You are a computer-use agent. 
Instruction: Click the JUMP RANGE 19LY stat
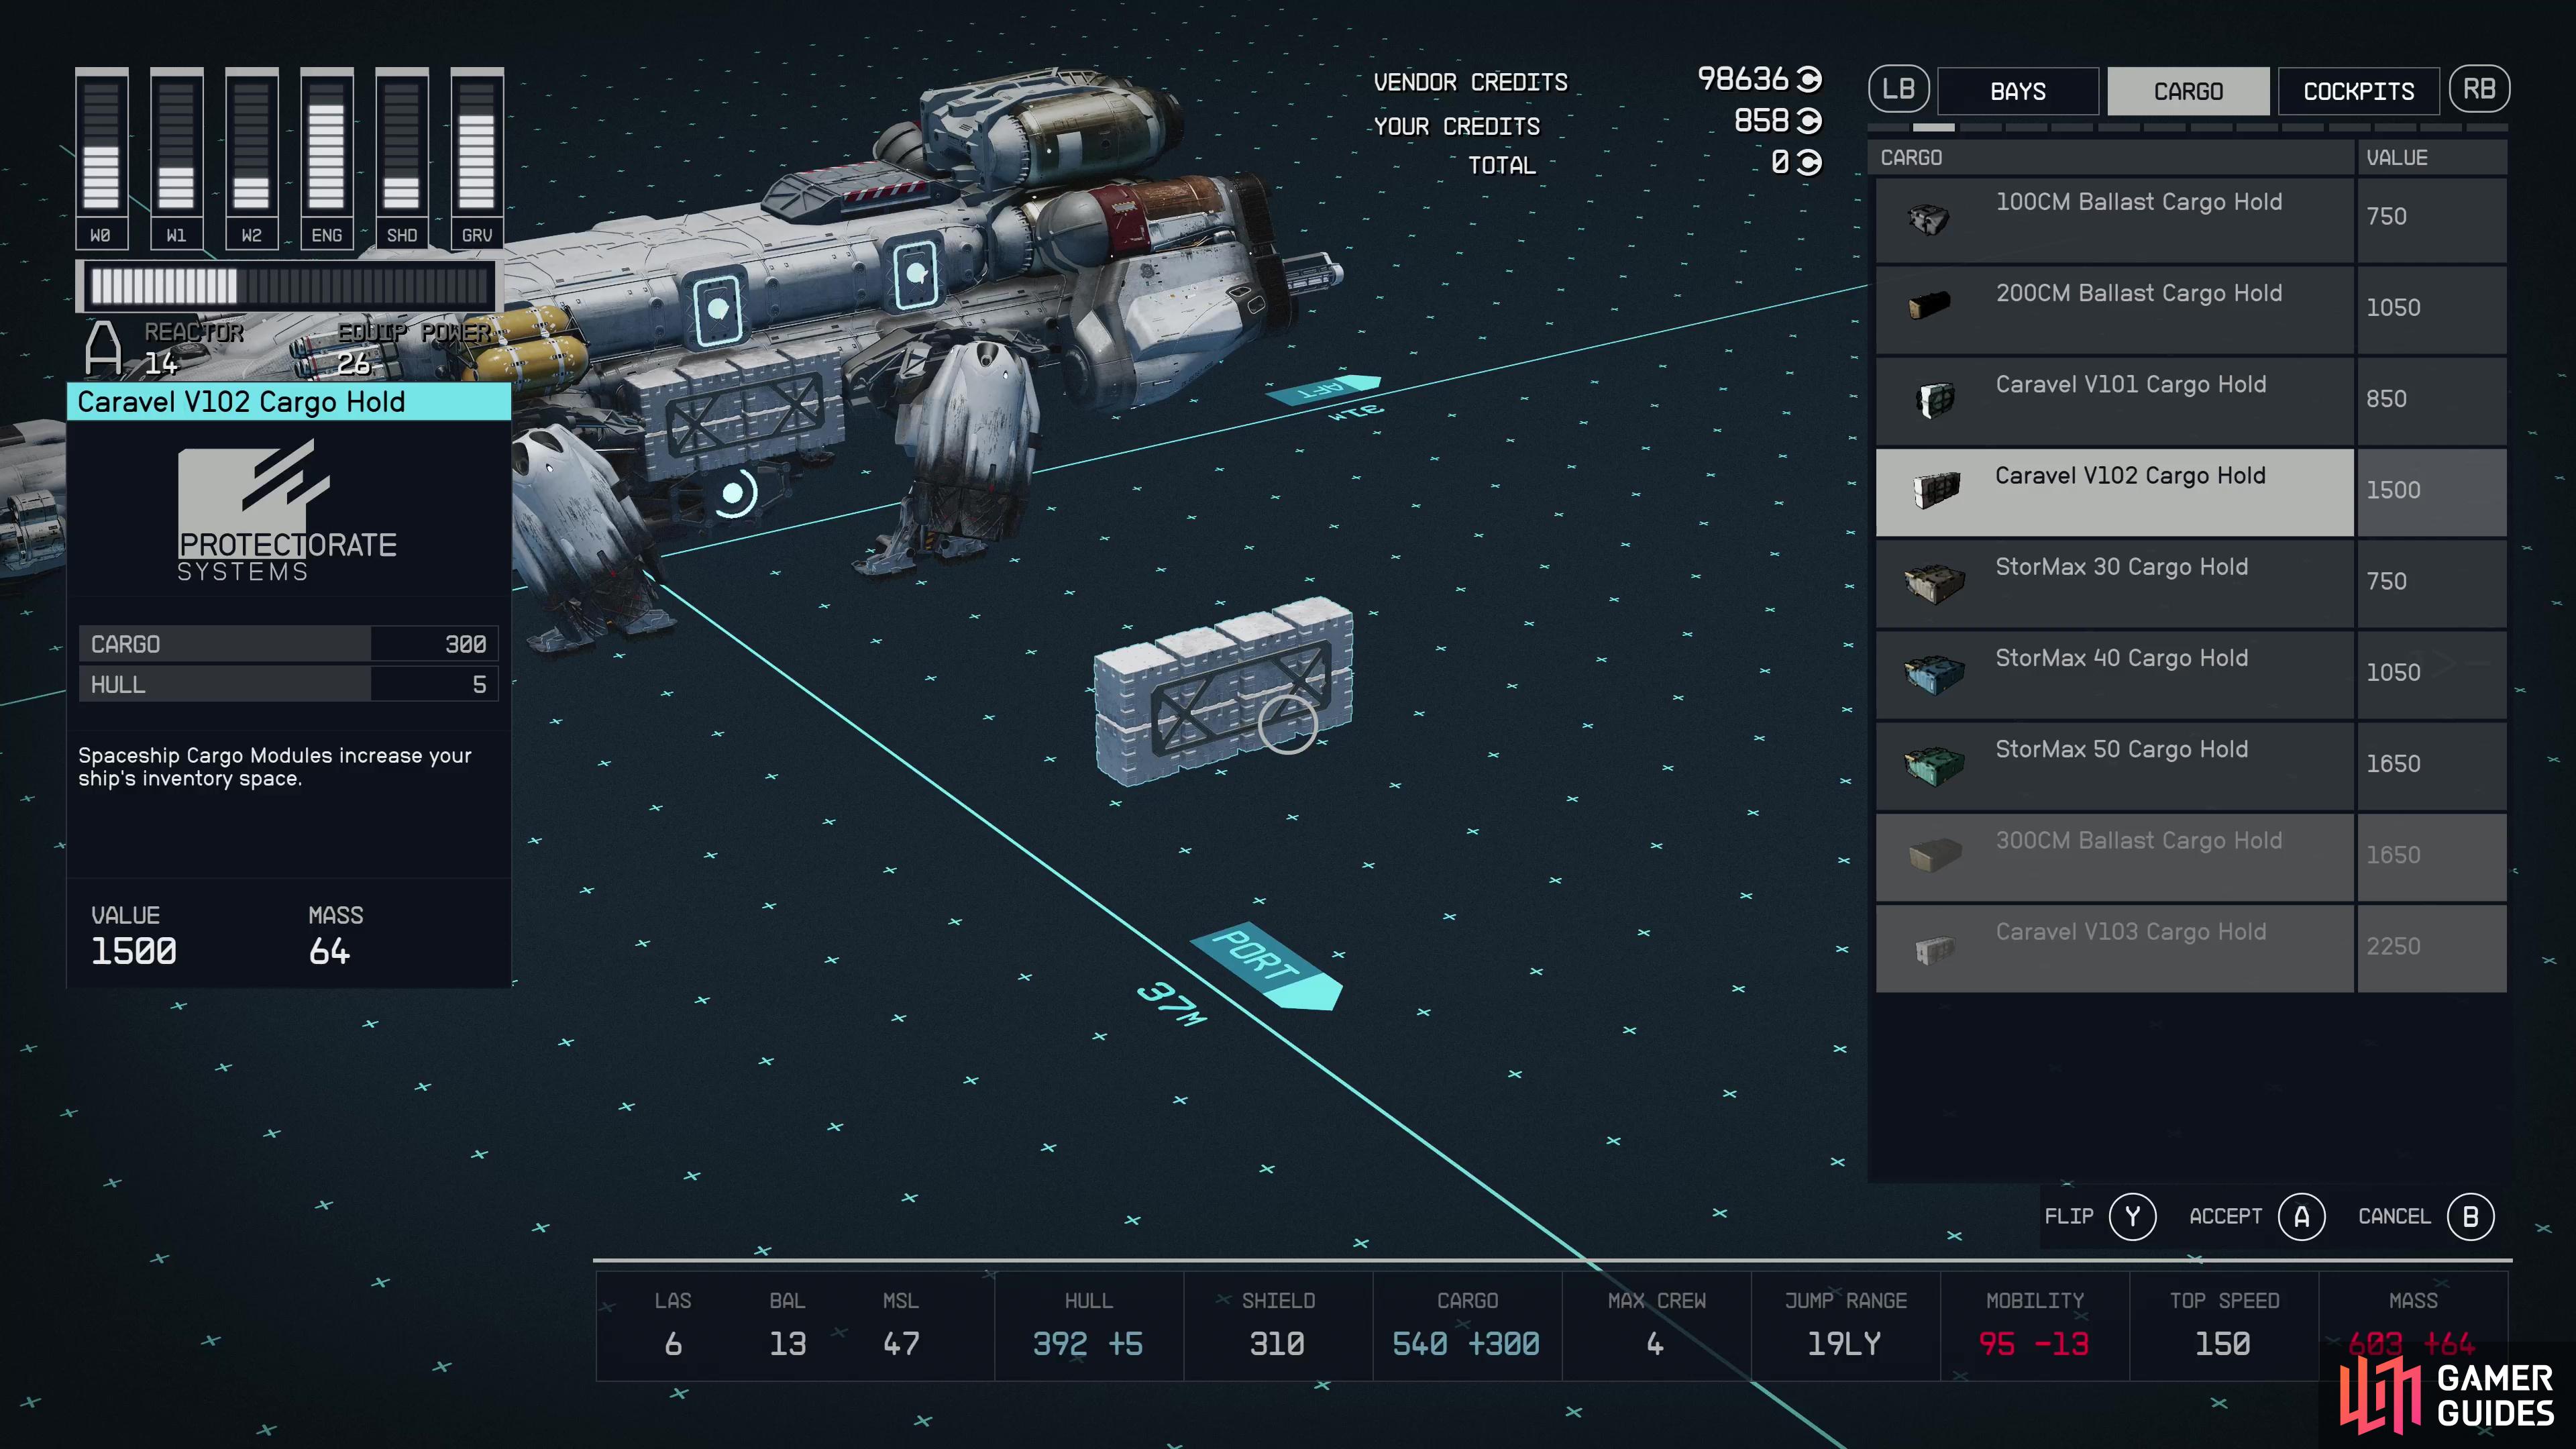point(1845,1326)
